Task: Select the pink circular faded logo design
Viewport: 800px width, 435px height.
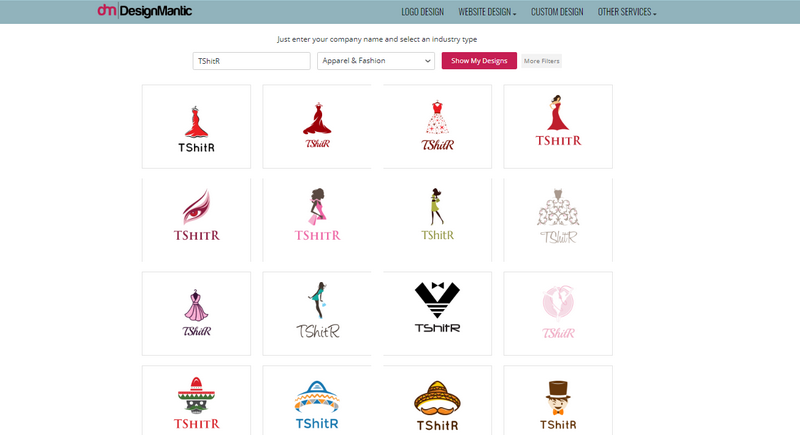Action: pos(557,312)
